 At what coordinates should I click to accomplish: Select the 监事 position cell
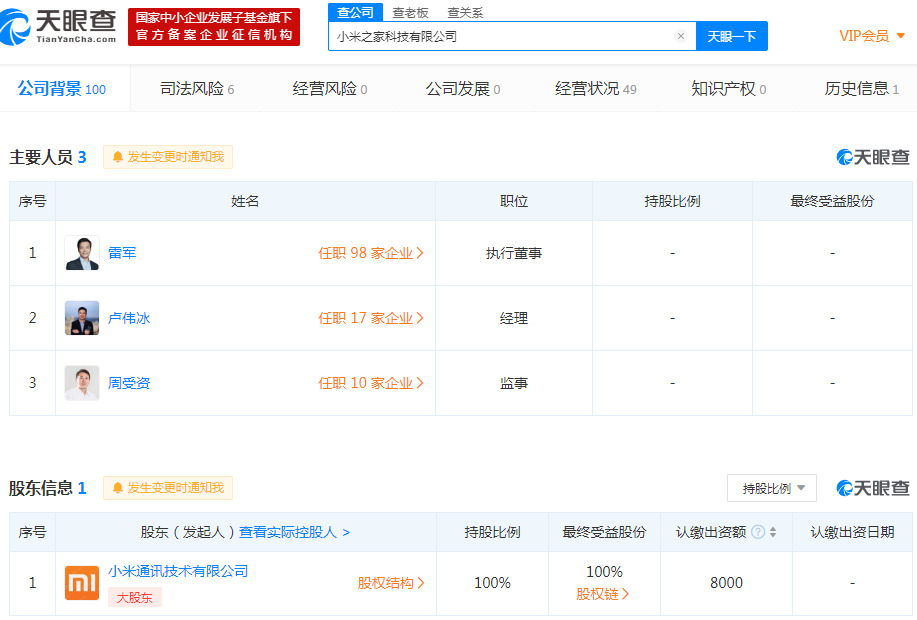513,383
